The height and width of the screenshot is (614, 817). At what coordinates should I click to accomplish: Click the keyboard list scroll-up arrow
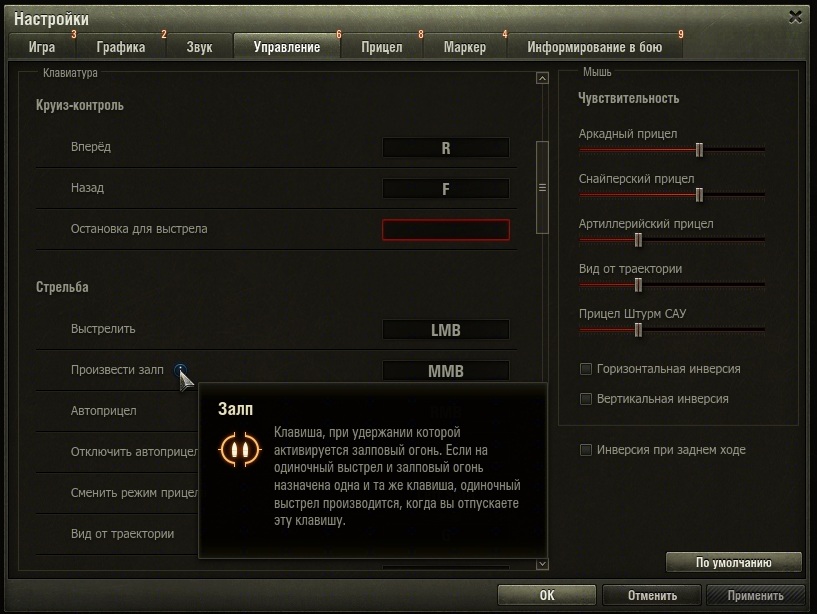pos(542,78)
